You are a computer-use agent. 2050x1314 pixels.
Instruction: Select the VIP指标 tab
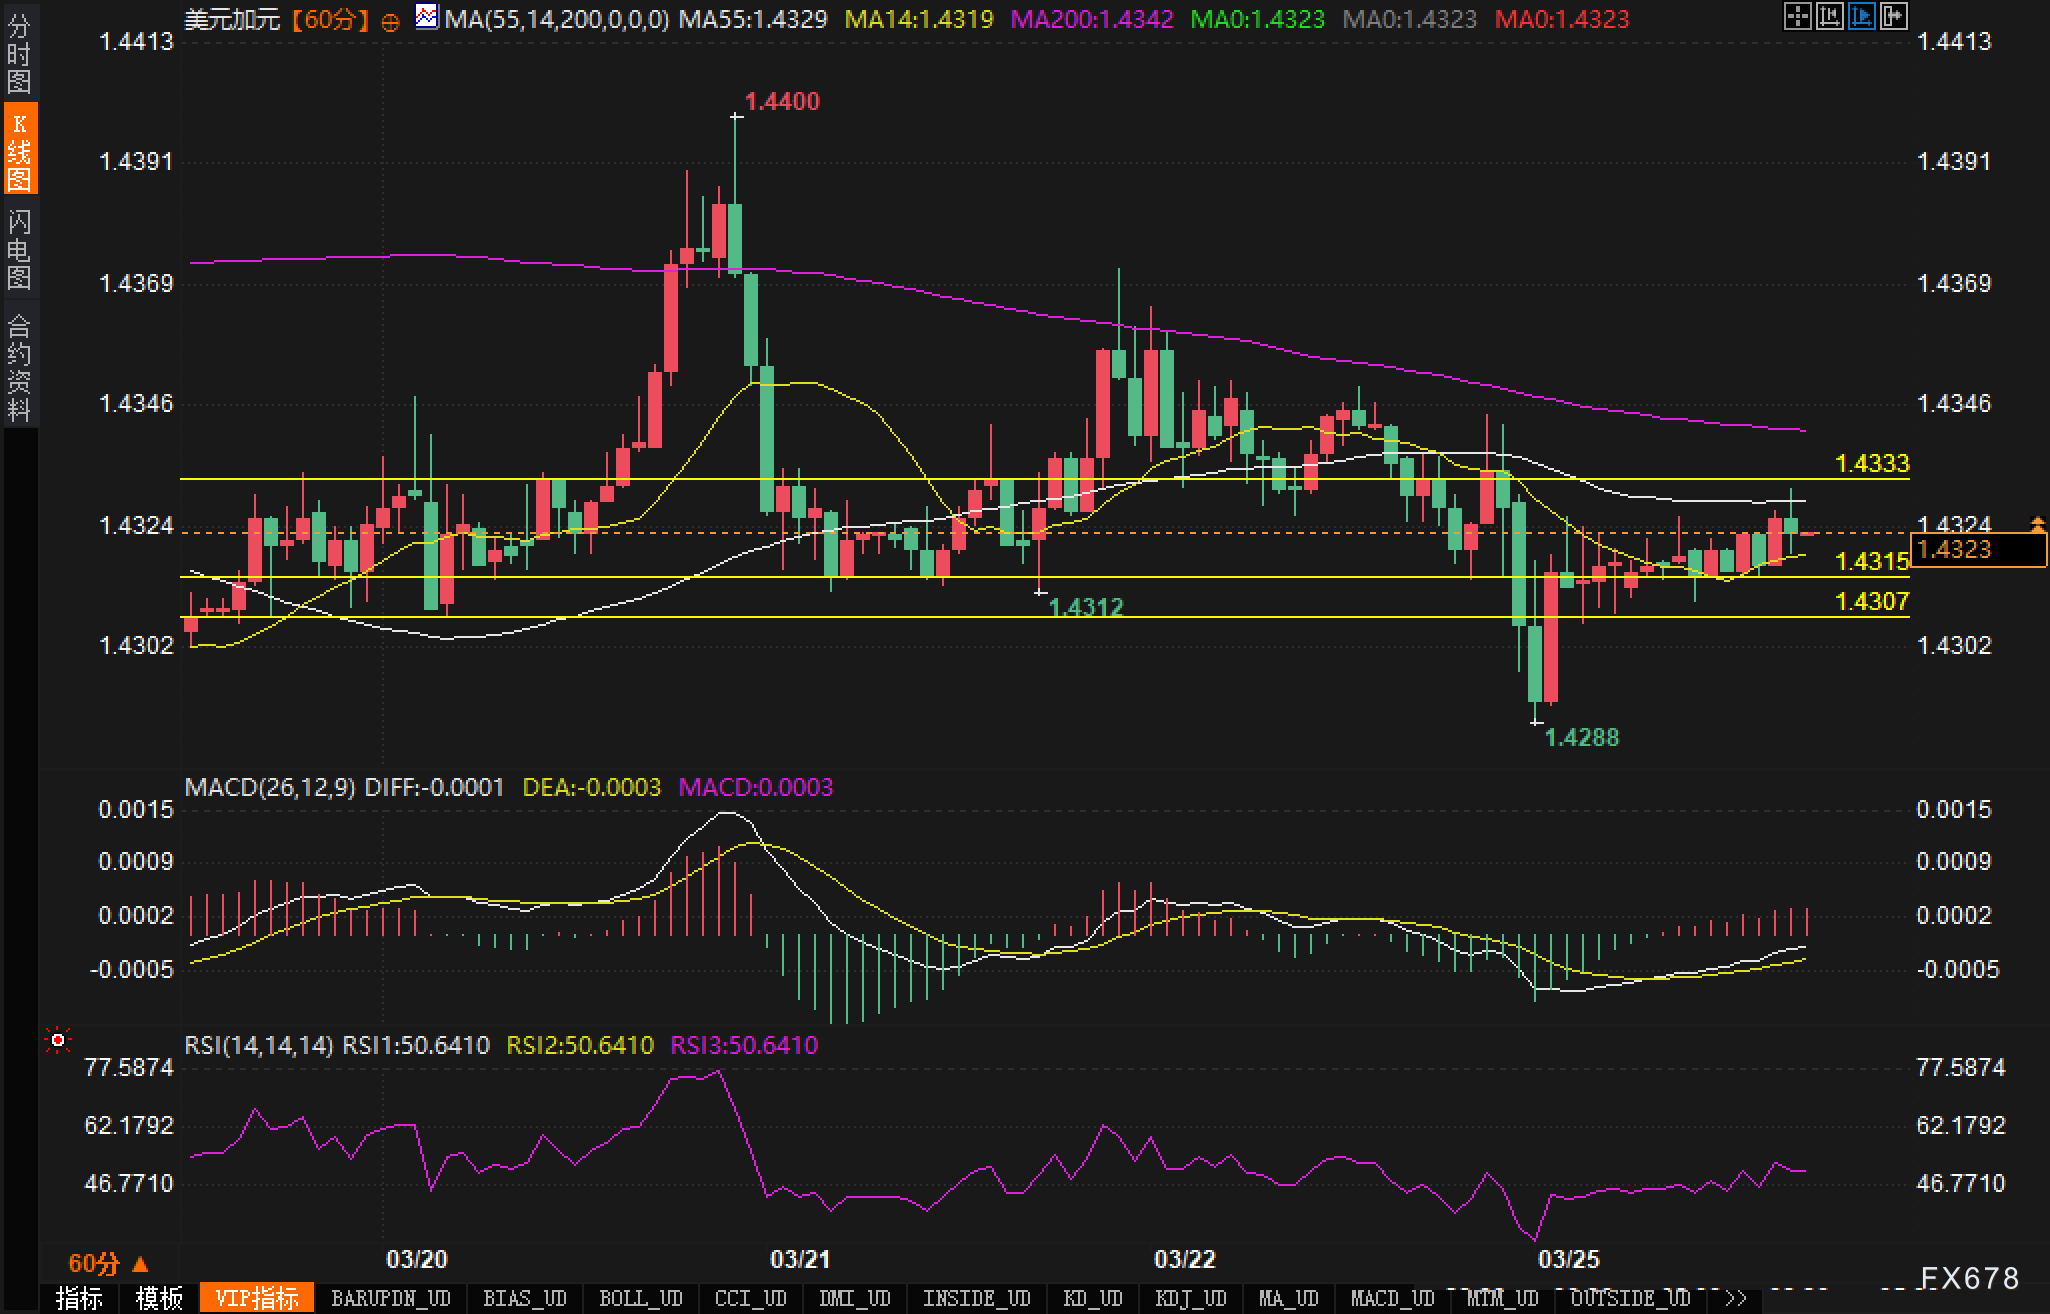256,1298
